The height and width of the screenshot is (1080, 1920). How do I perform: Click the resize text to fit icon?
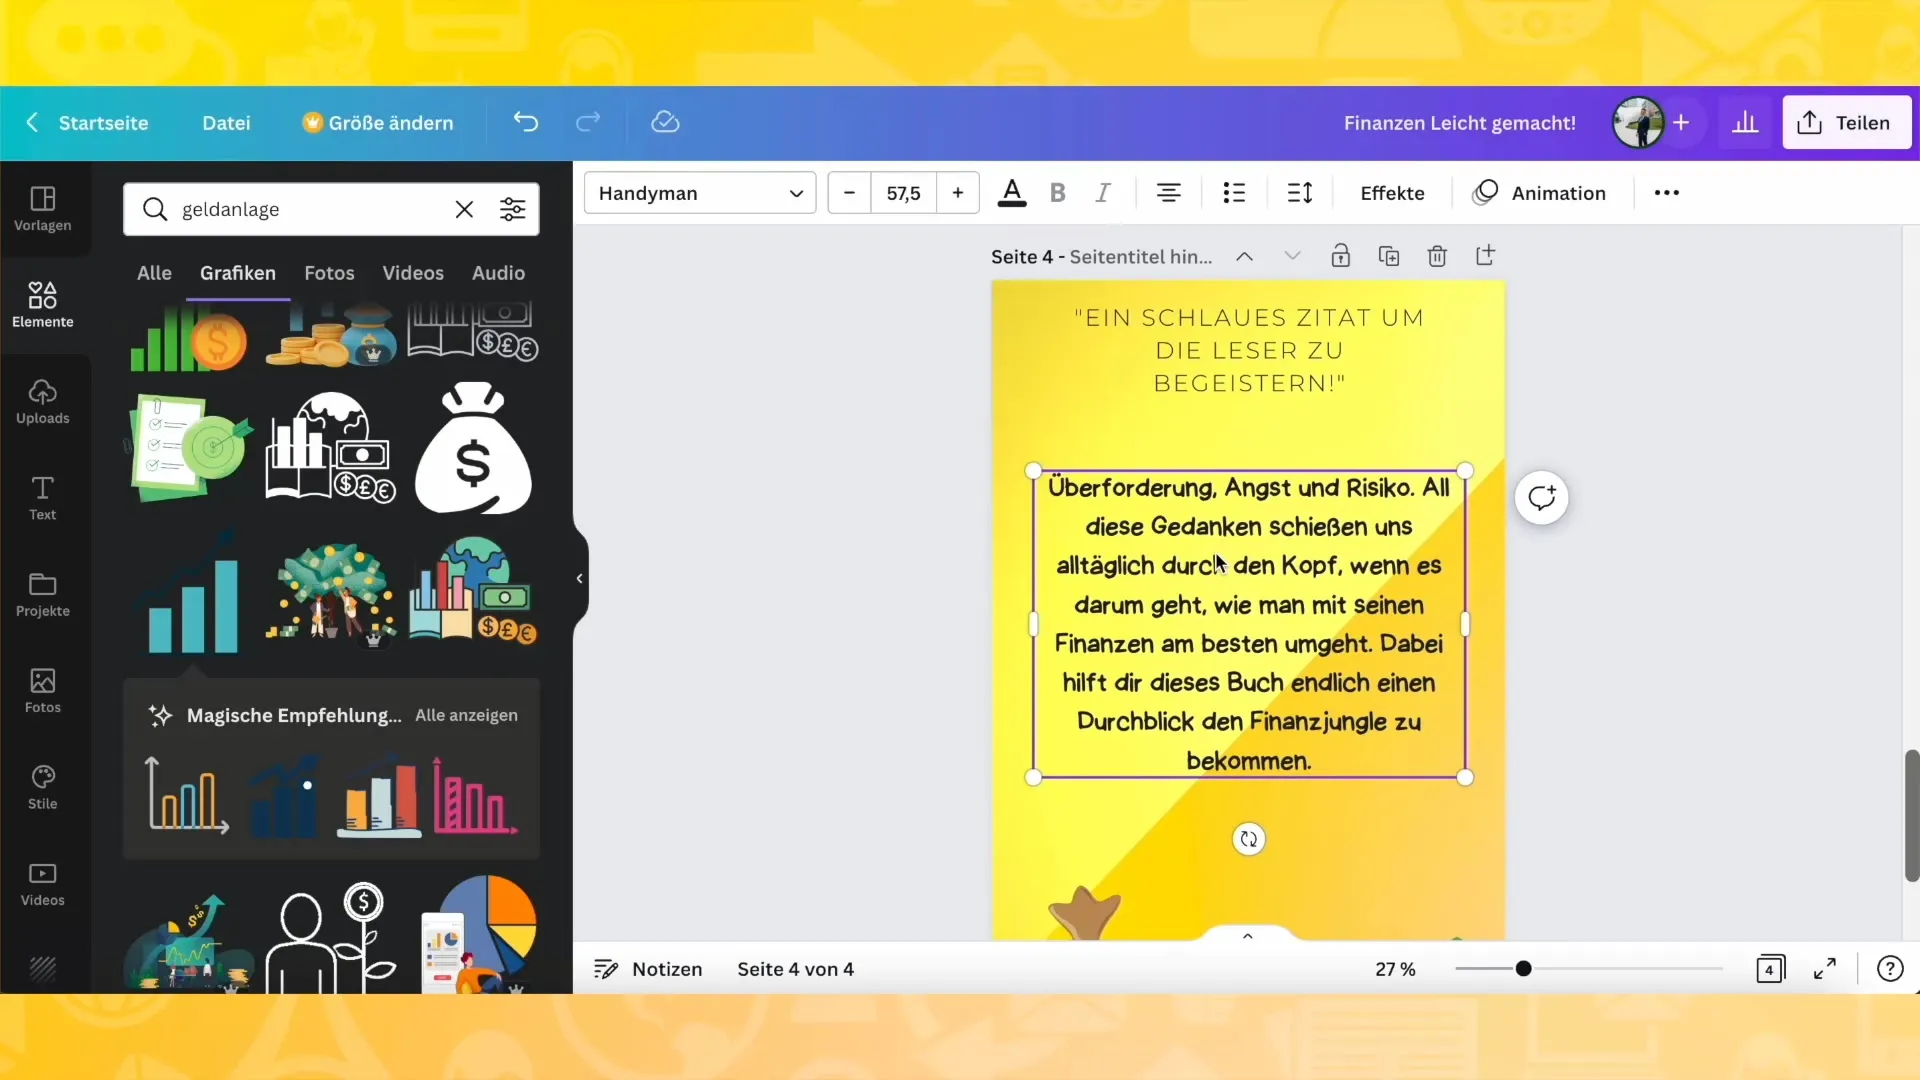(x=1300, y=193)
